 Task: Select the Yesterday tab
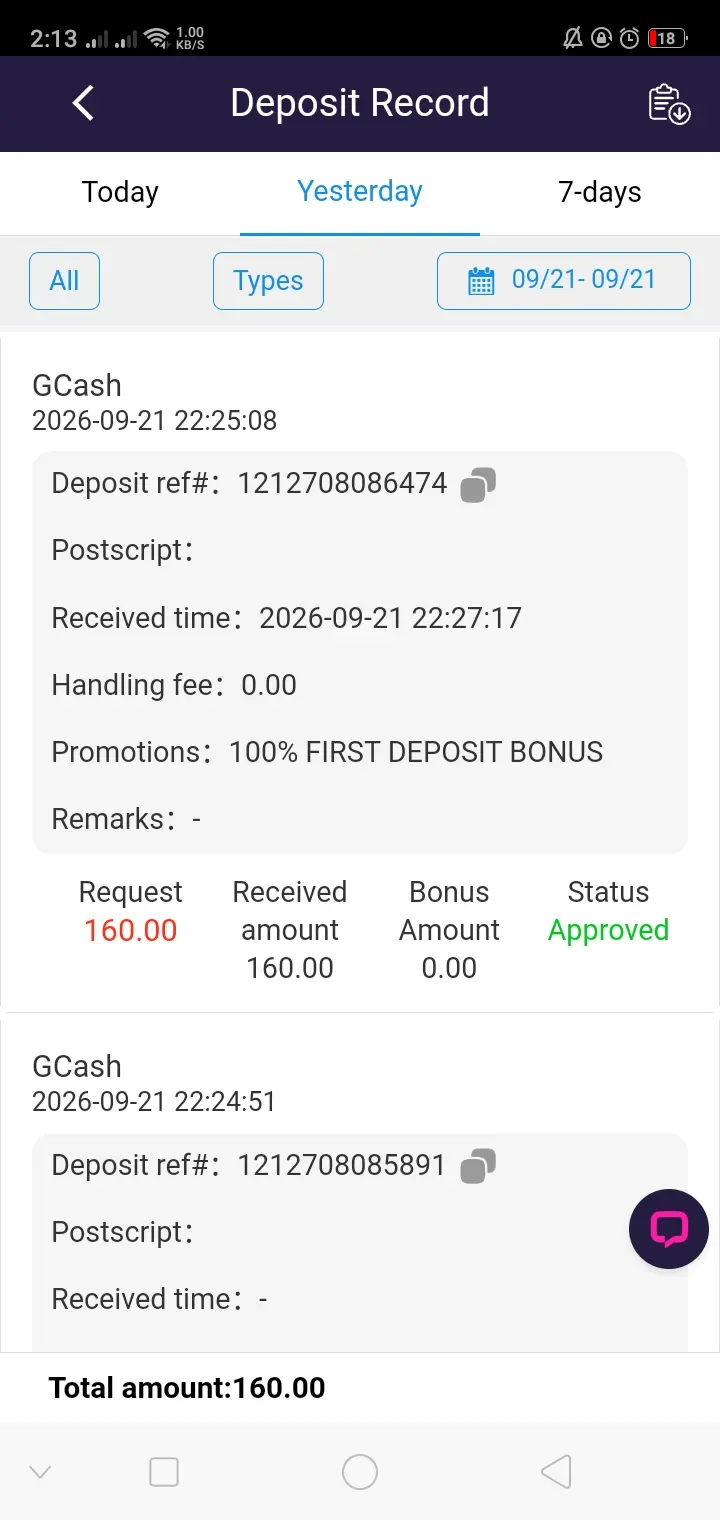[x=360, y=192]
